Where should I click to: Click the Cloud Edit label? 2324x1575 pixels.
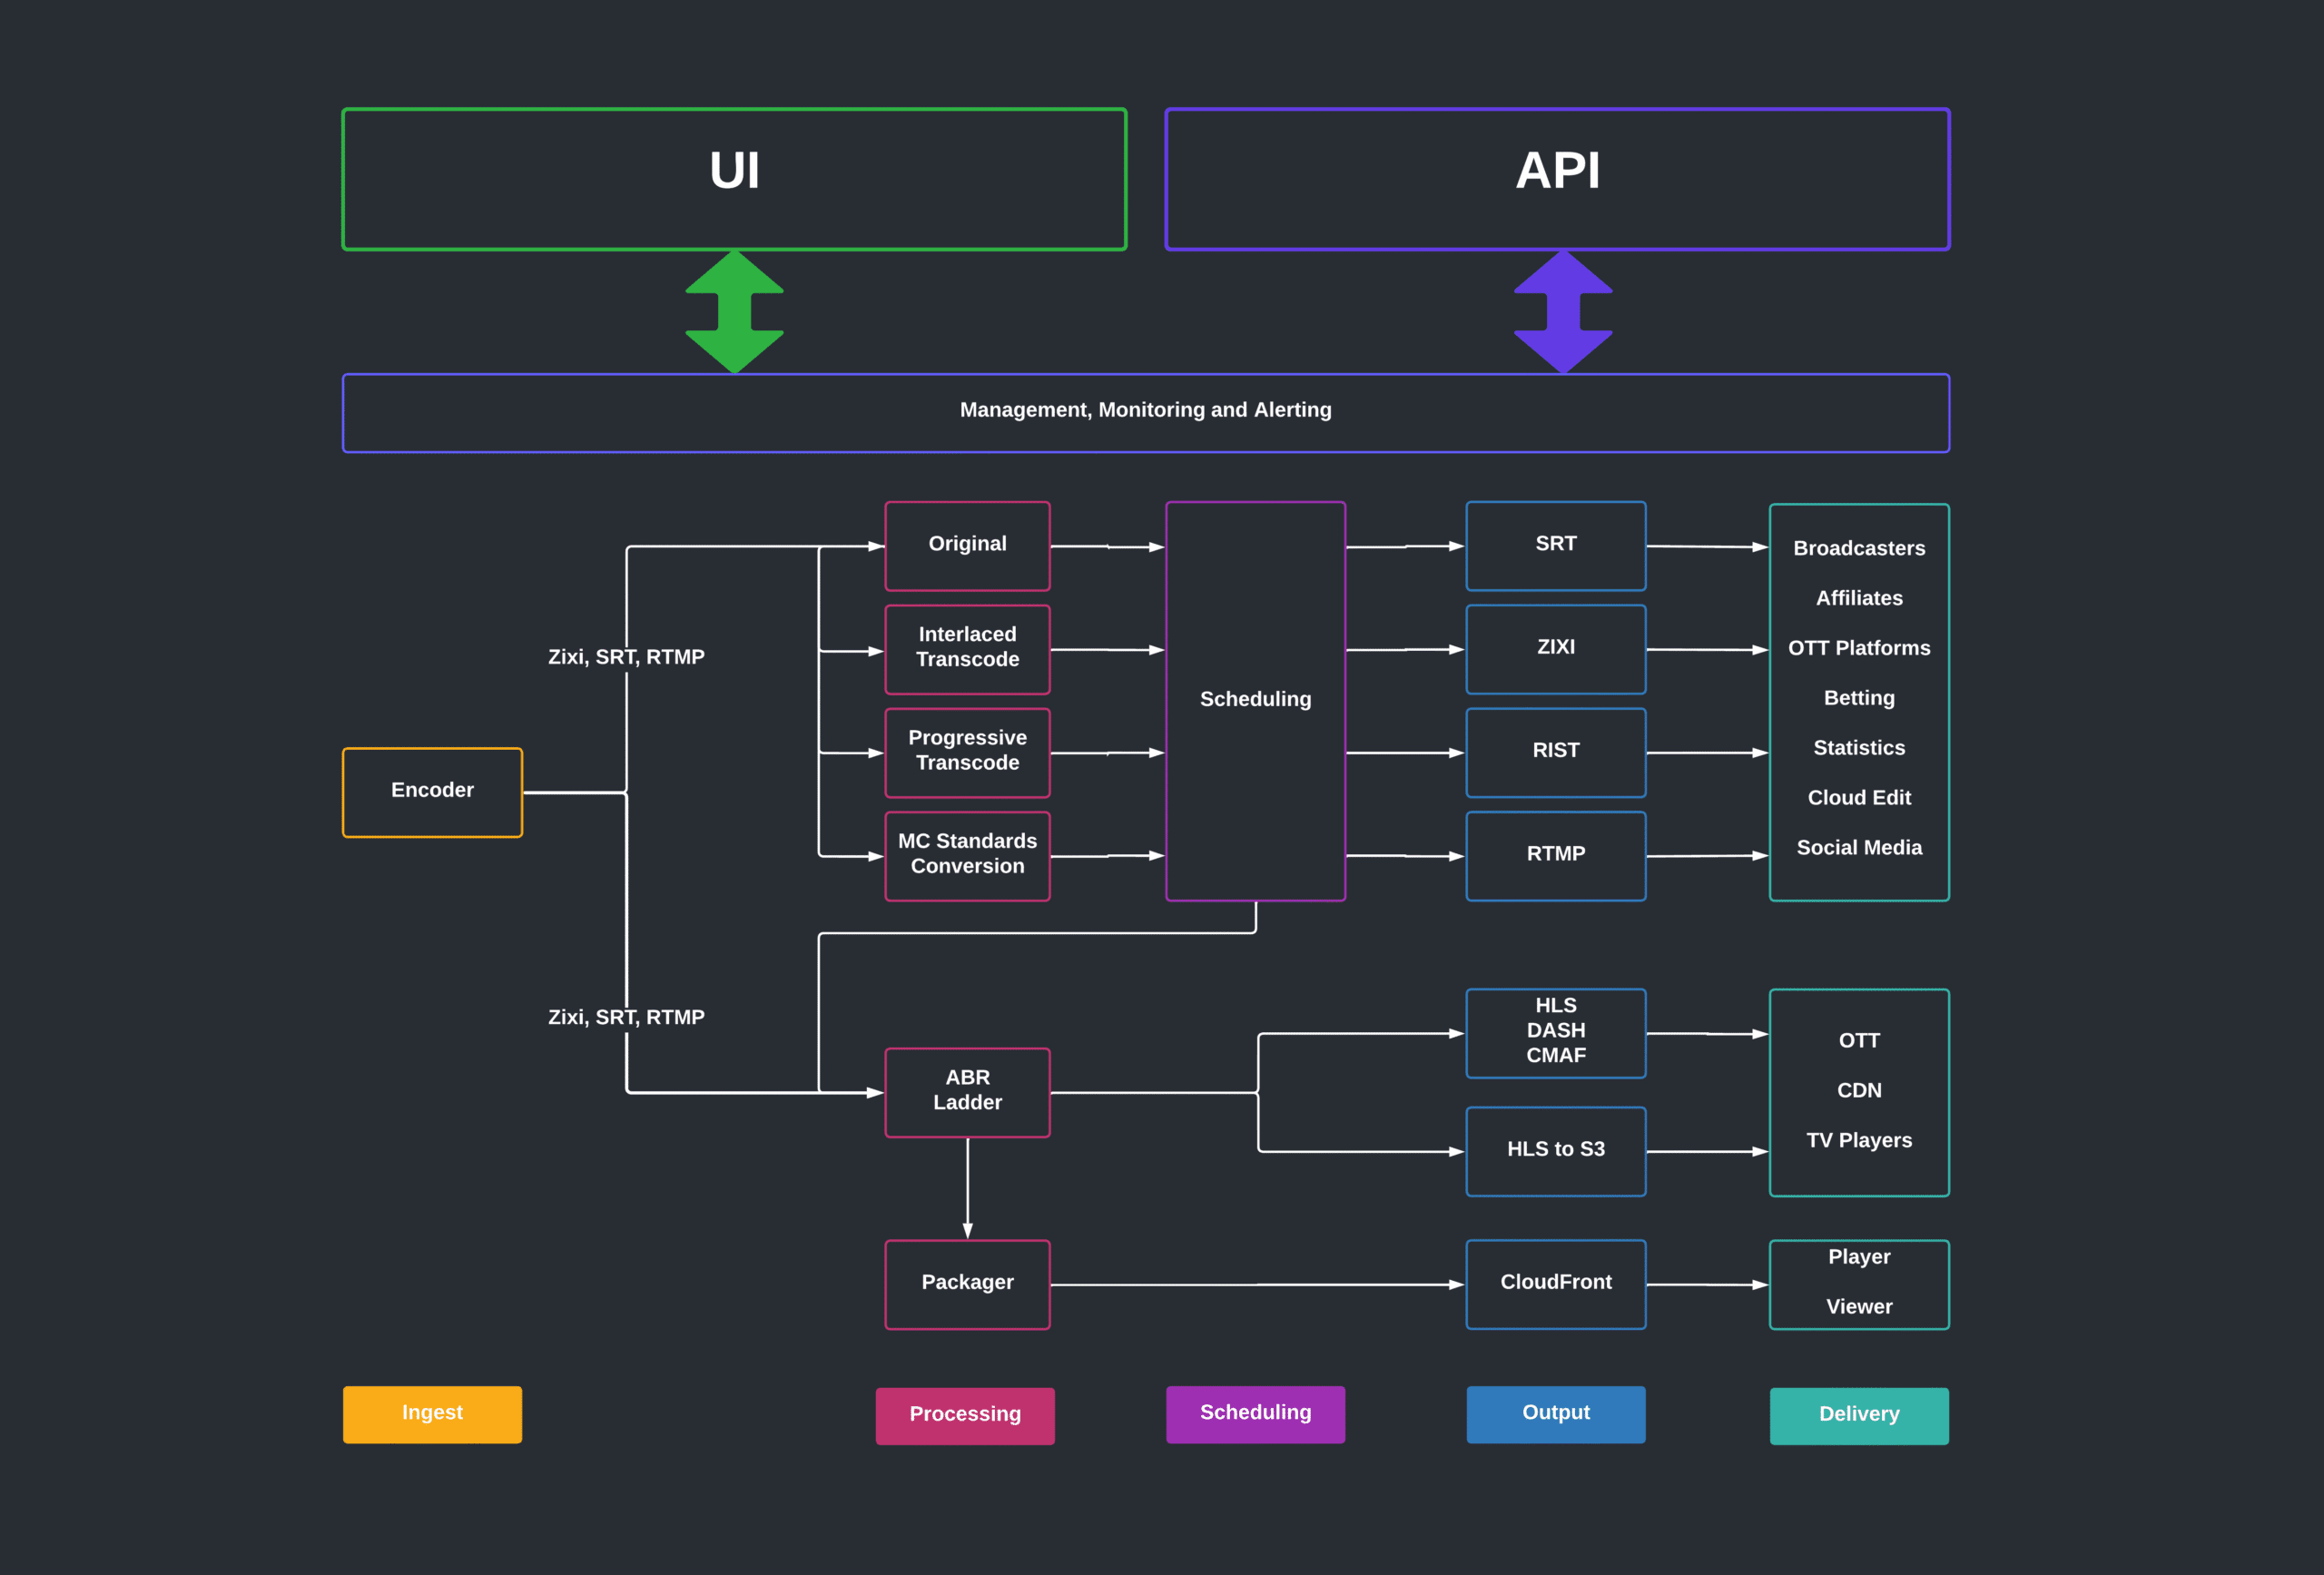[x=1859, y=798]
